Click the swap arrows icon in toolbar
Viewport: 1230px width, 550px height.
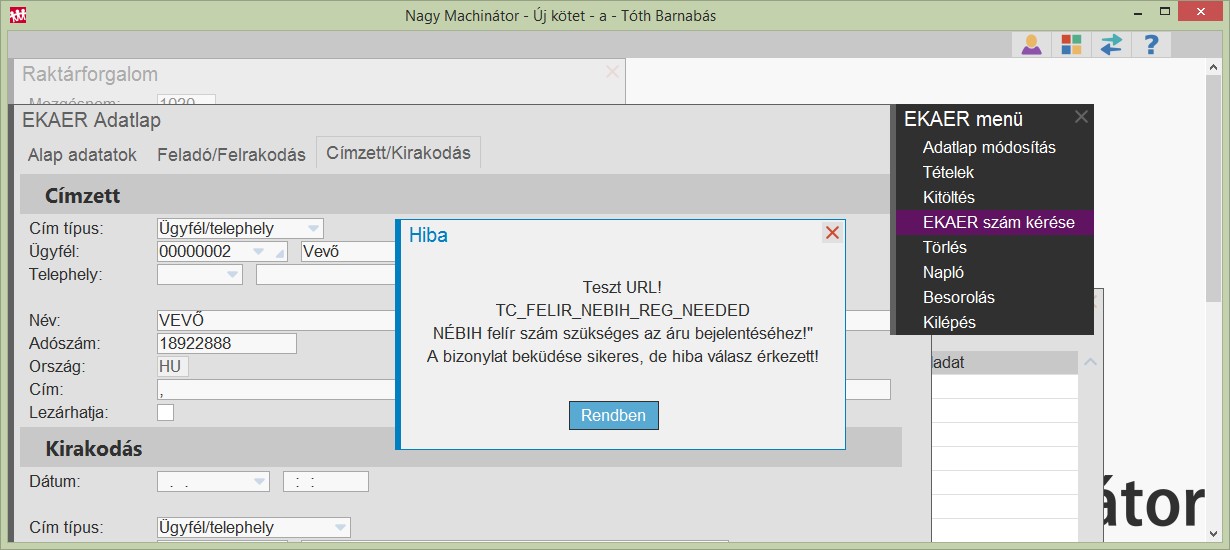point(1111,44)
